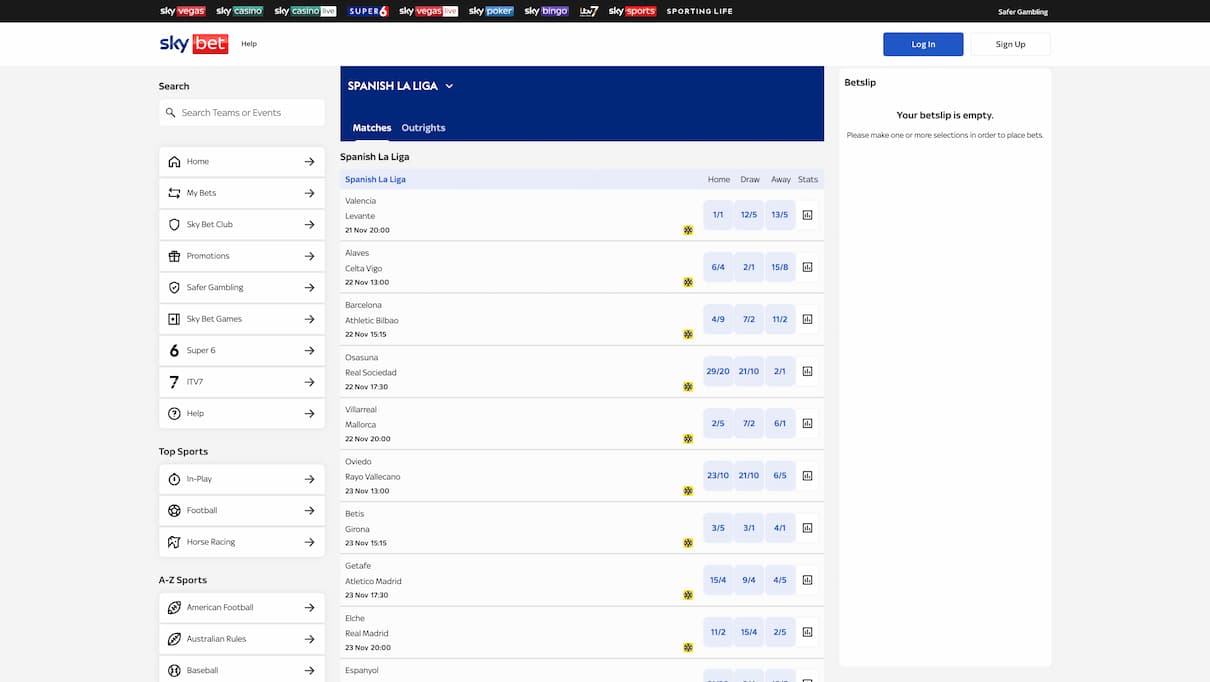View stats for Osasuna v Real Sociedad
The width and height of the screenshot is (1210, 682).
[x=807, y=371]
